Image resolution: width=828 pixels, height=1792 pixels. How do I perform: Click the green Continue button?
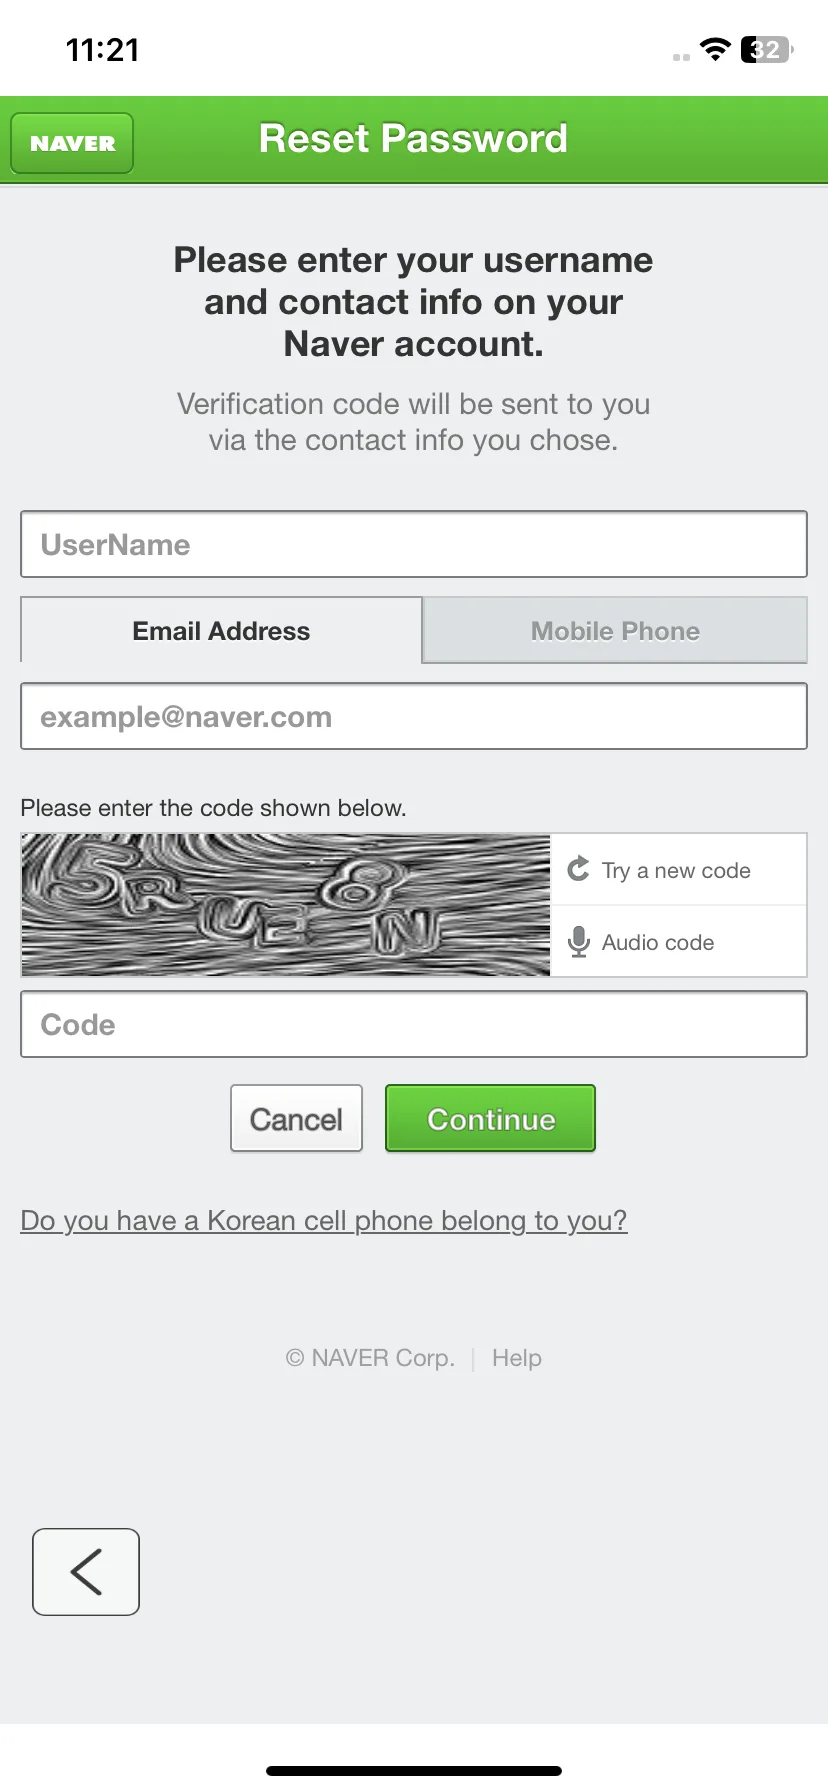coord(491,1118)
